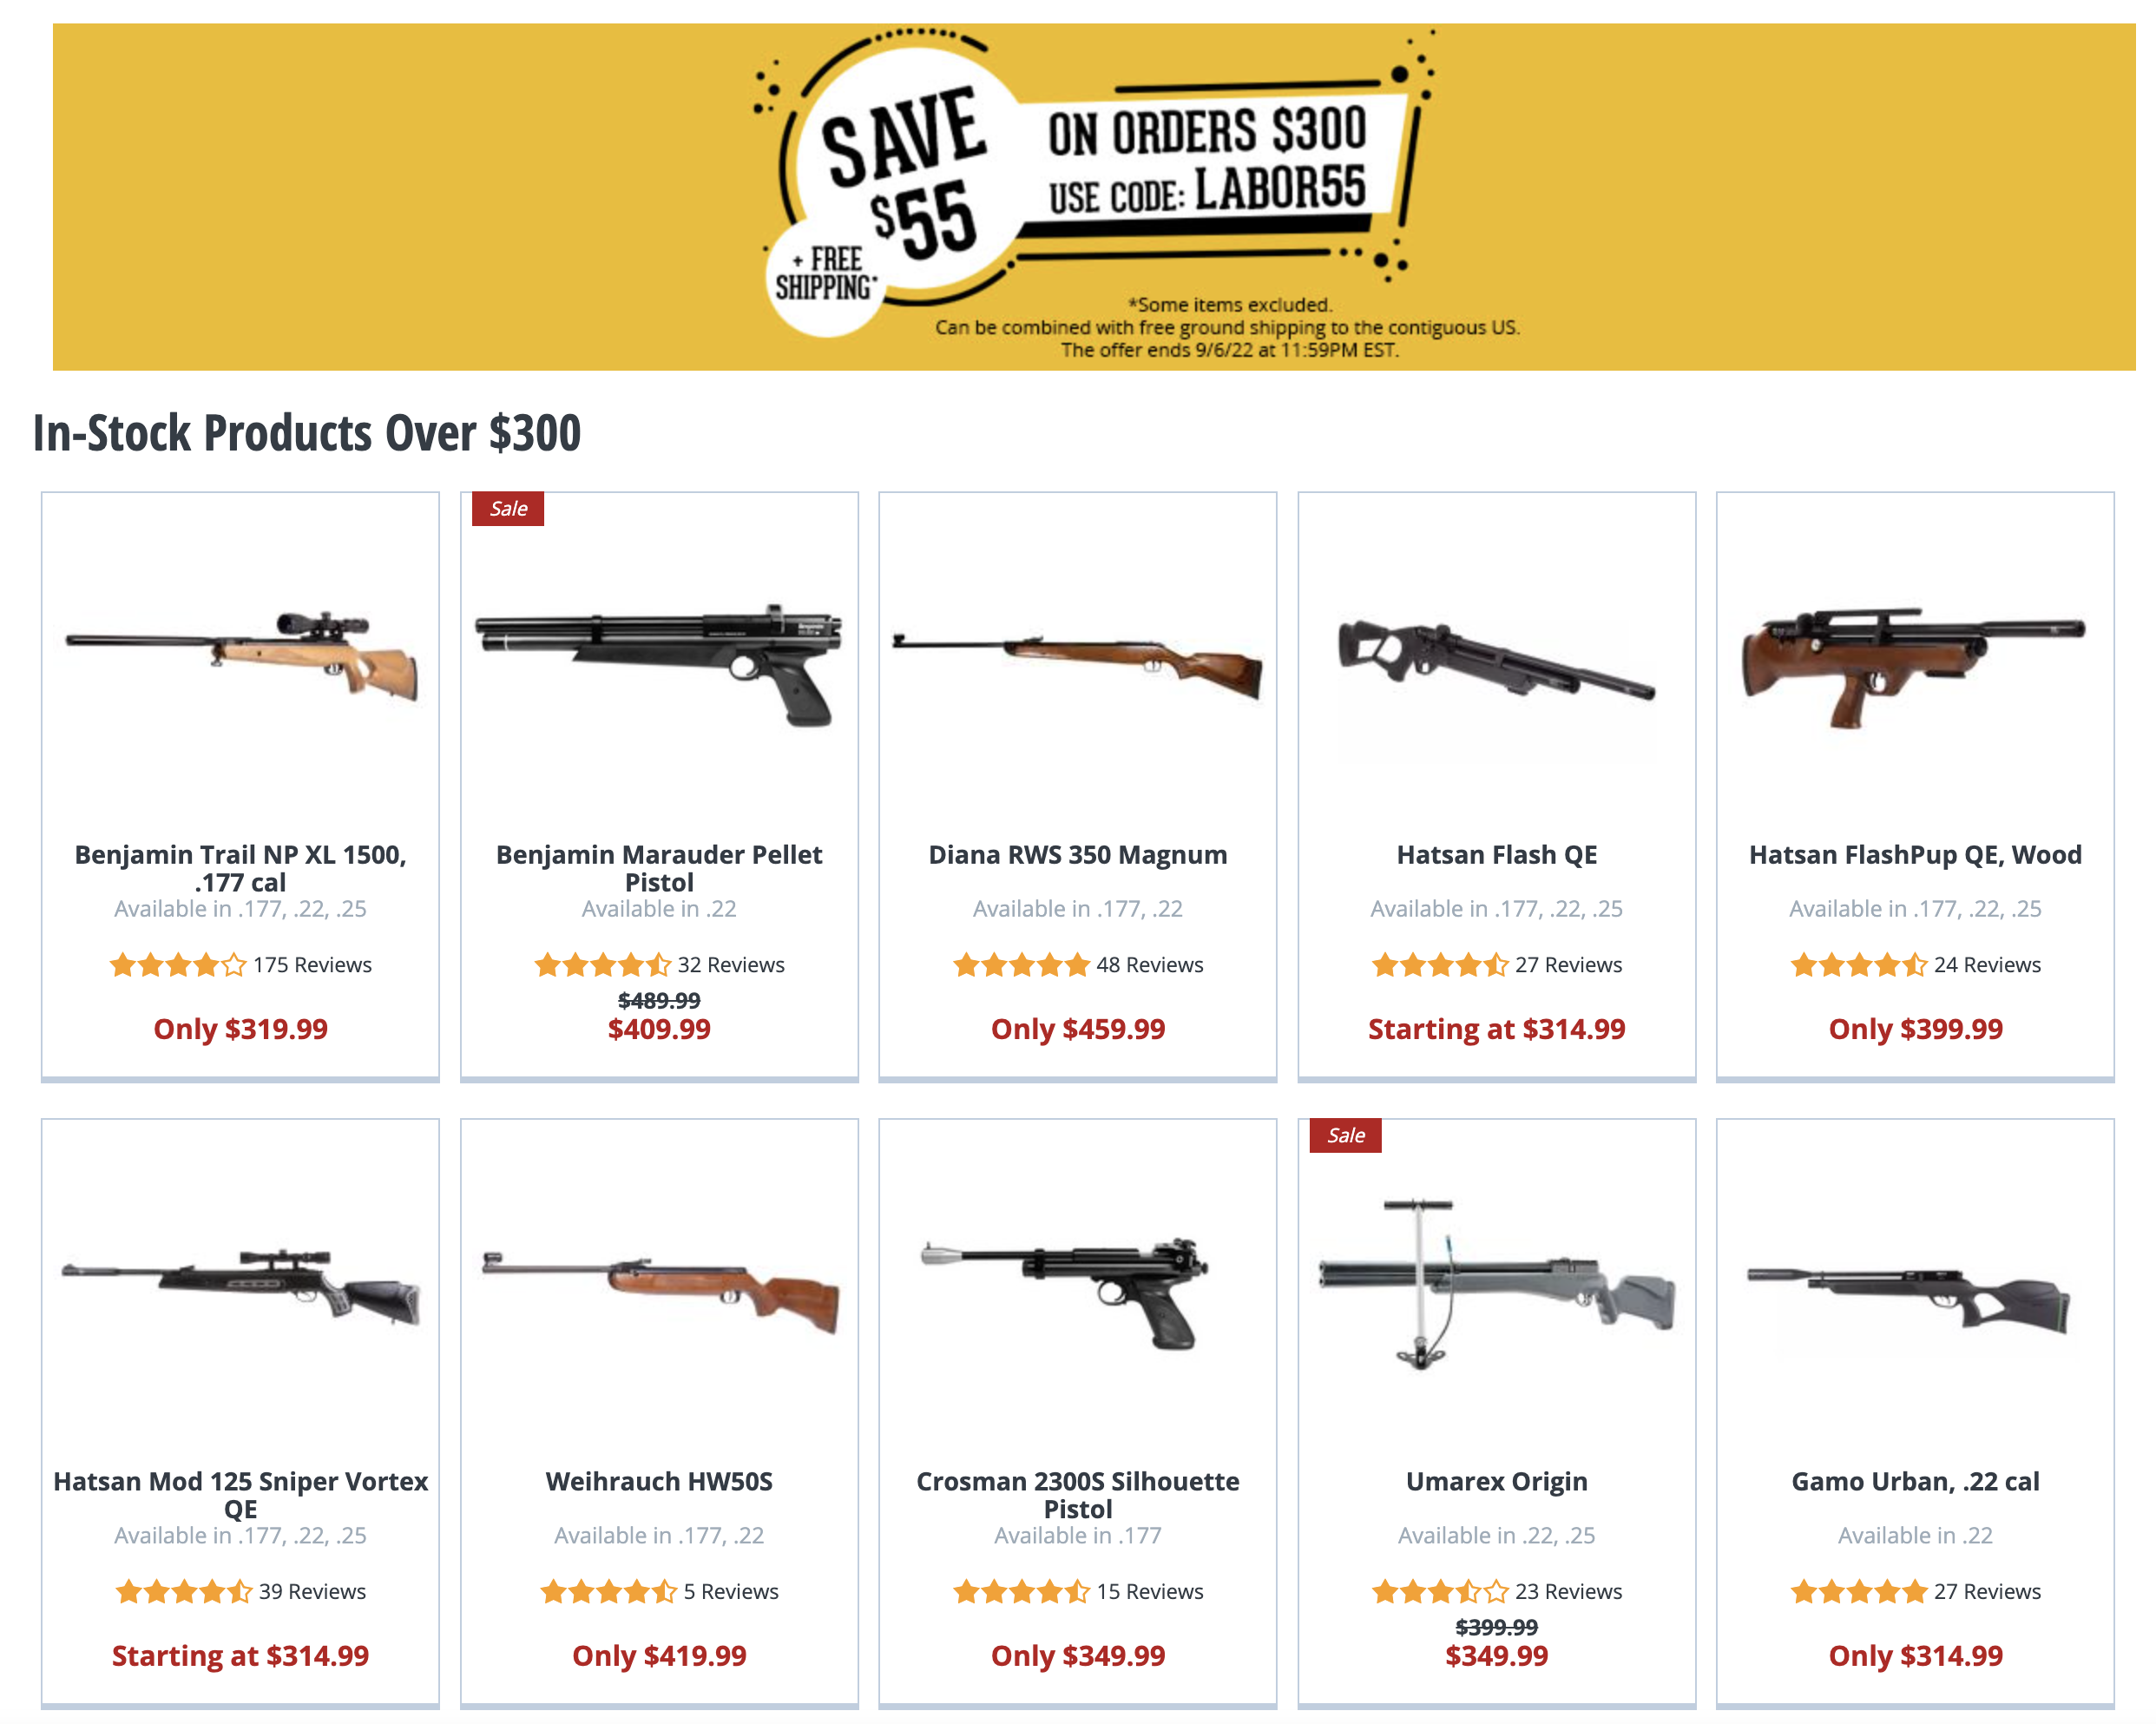The height and width of the screenshot is (1724, 2156).
Task: Click the Only $459.99 price
Action: (x=1077, y=1029)
